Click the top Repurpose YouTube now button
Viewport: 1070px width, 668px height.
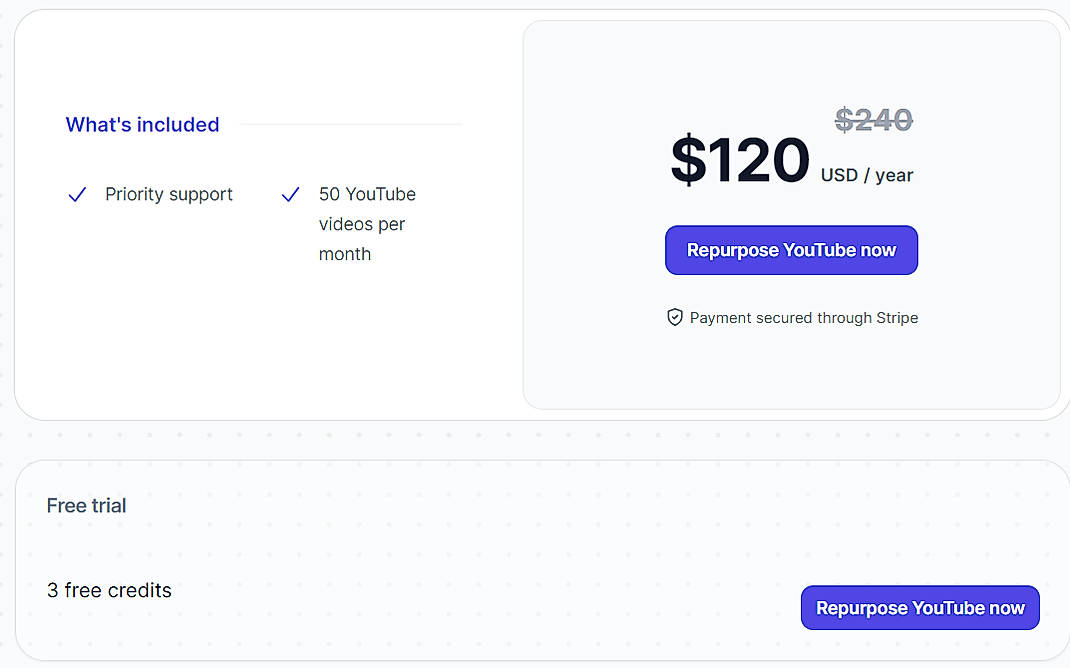click(x=791, y=250)
